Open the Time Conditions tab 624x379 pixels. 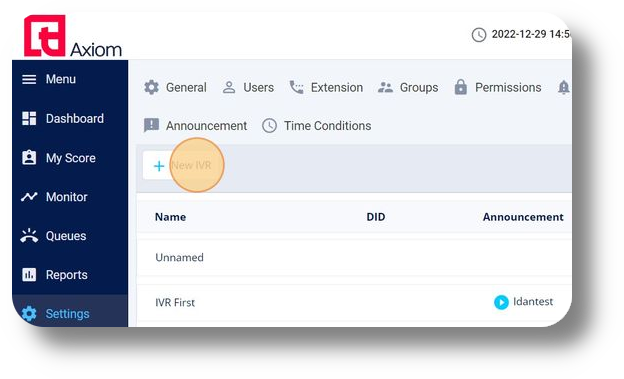point(317,126)
